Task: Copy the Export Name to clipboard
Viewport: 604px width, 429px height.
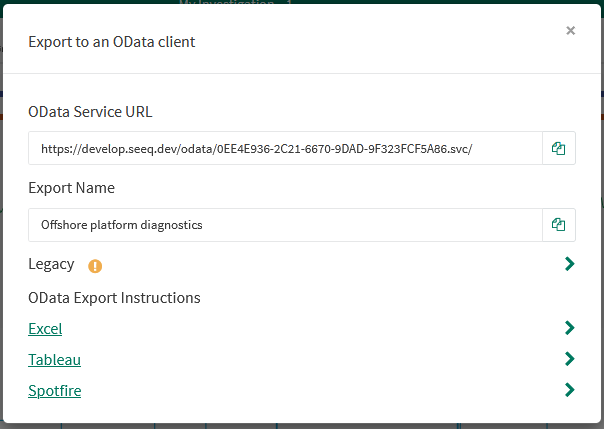Action: tap(559, 225)
